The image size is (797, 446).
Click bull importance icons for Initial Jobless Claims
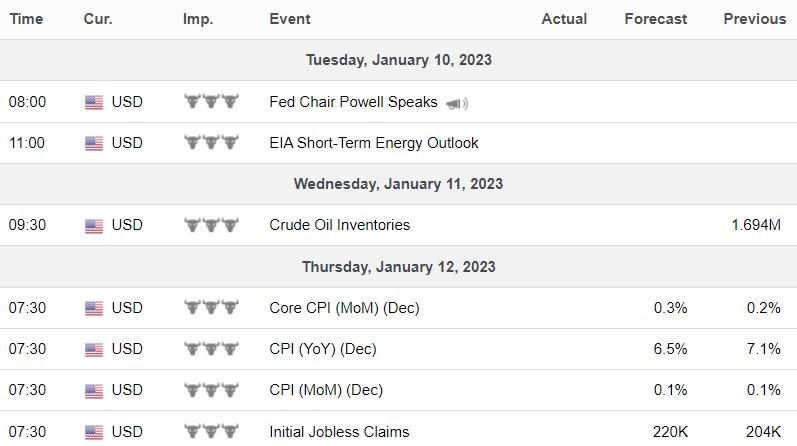pos(213,432)
